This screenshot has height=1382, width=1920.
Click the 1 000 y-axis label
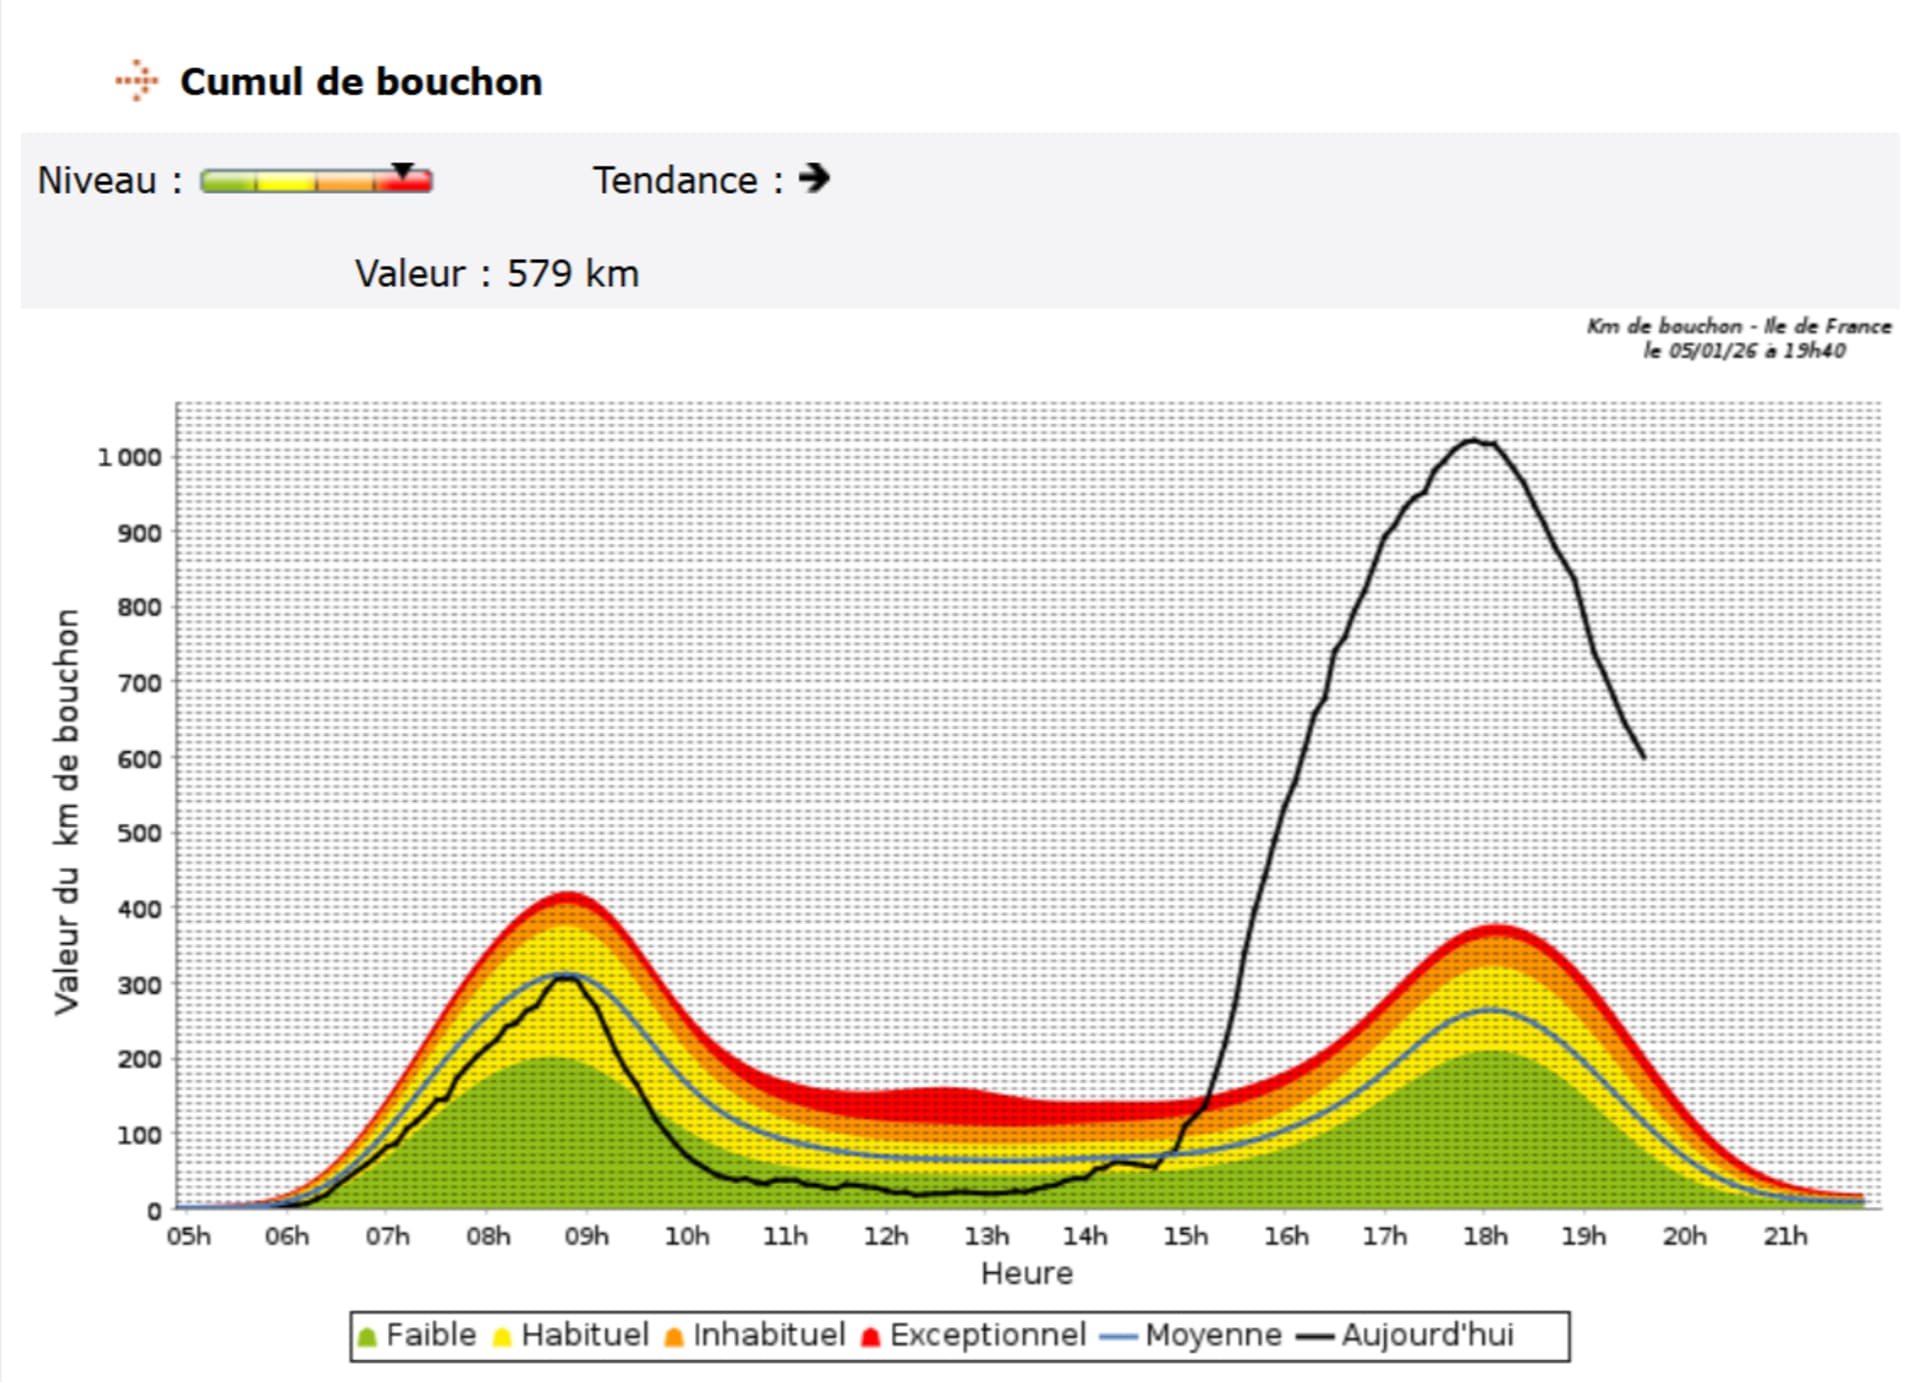[x=129, y=458]
